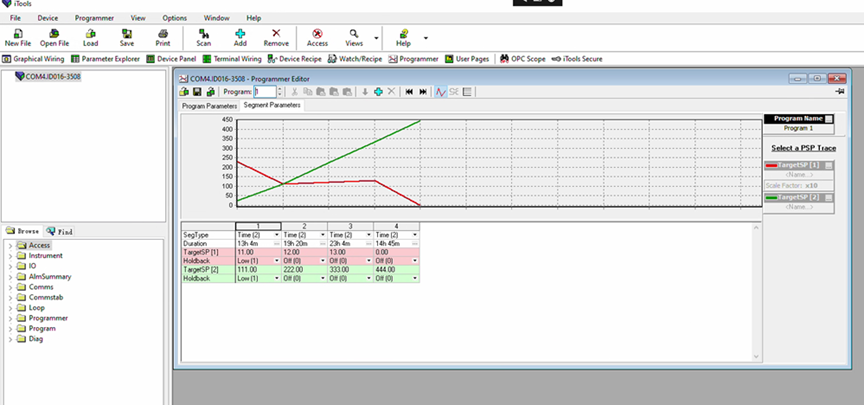Jump to last segment icon

423,92
